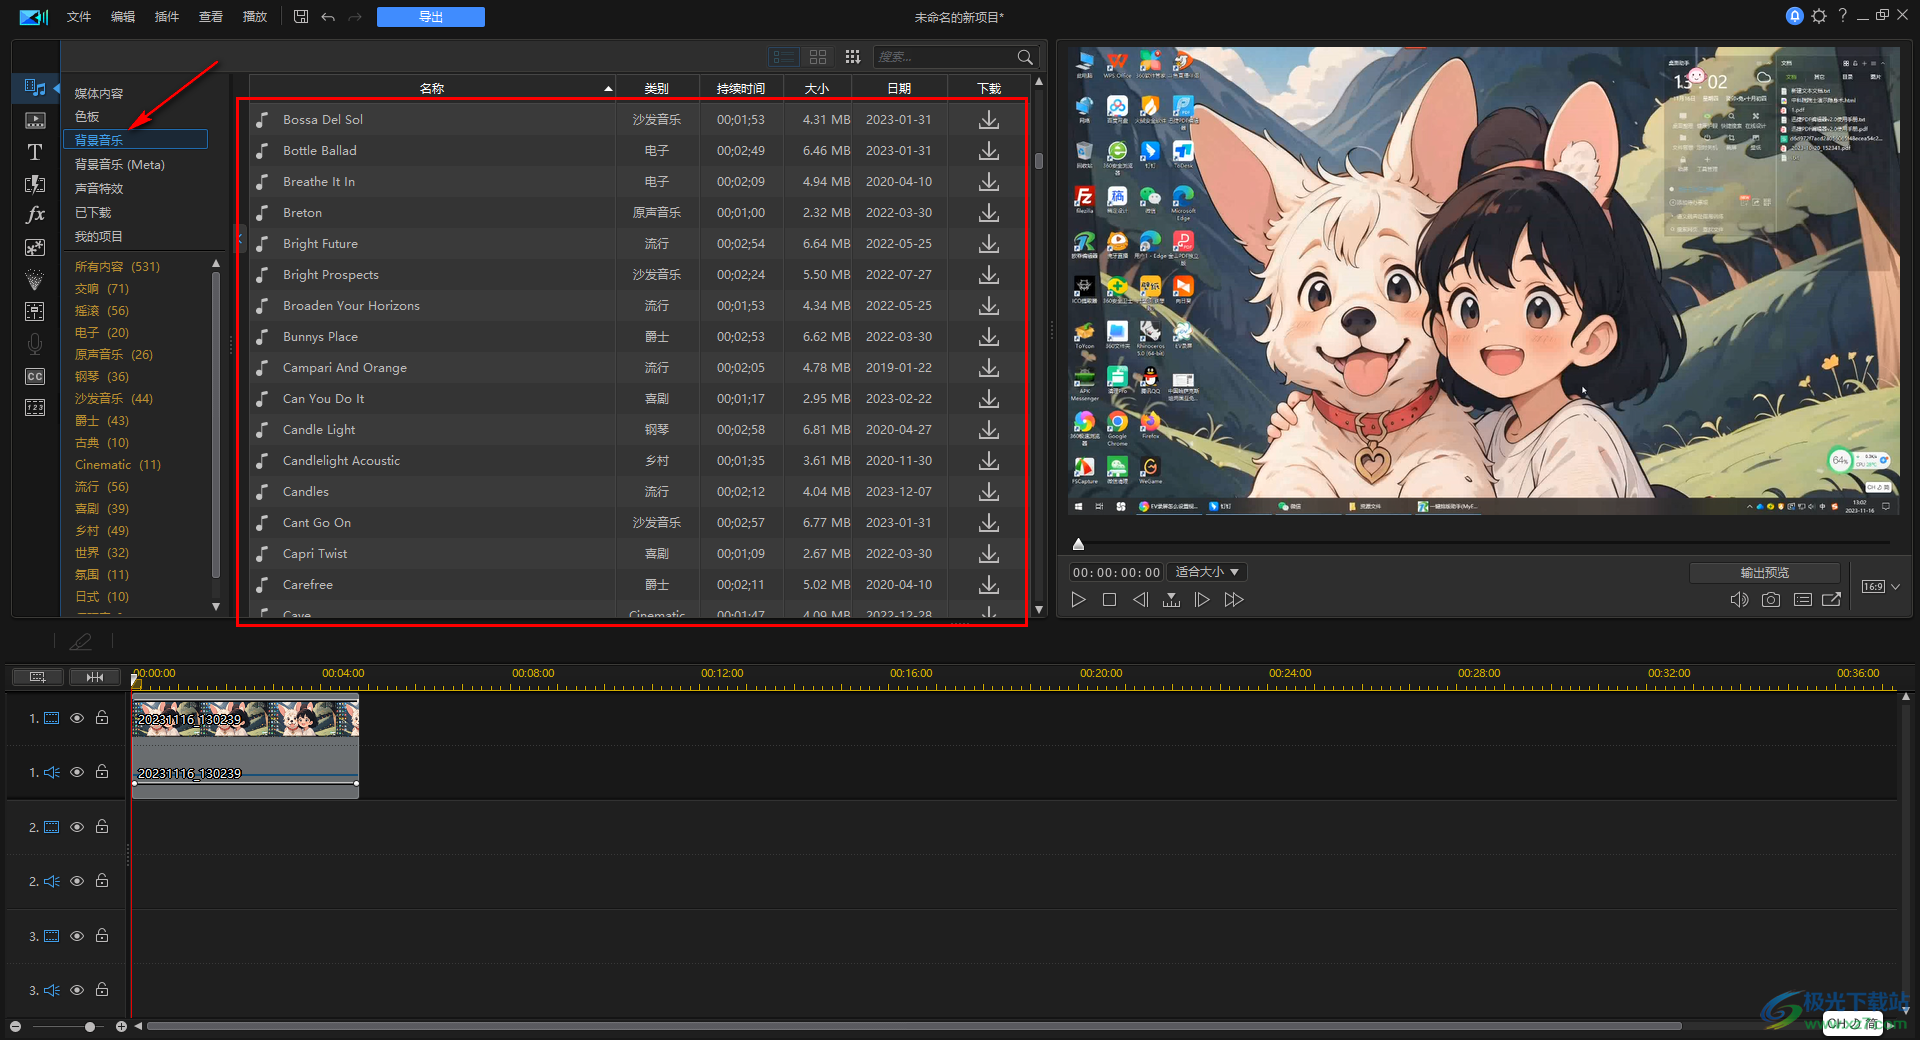Lock video track 1
The height and width of the screenshot is (1040, 1920).
102,718
